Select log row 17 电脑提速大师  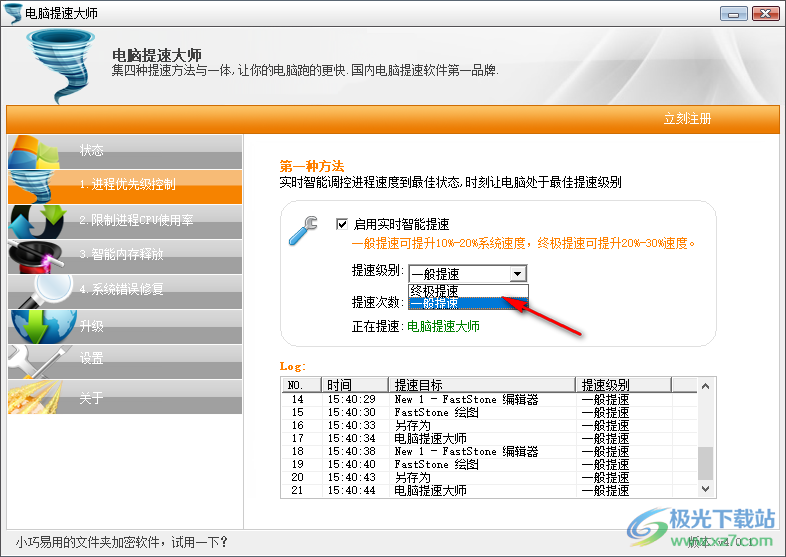point(430,438)
